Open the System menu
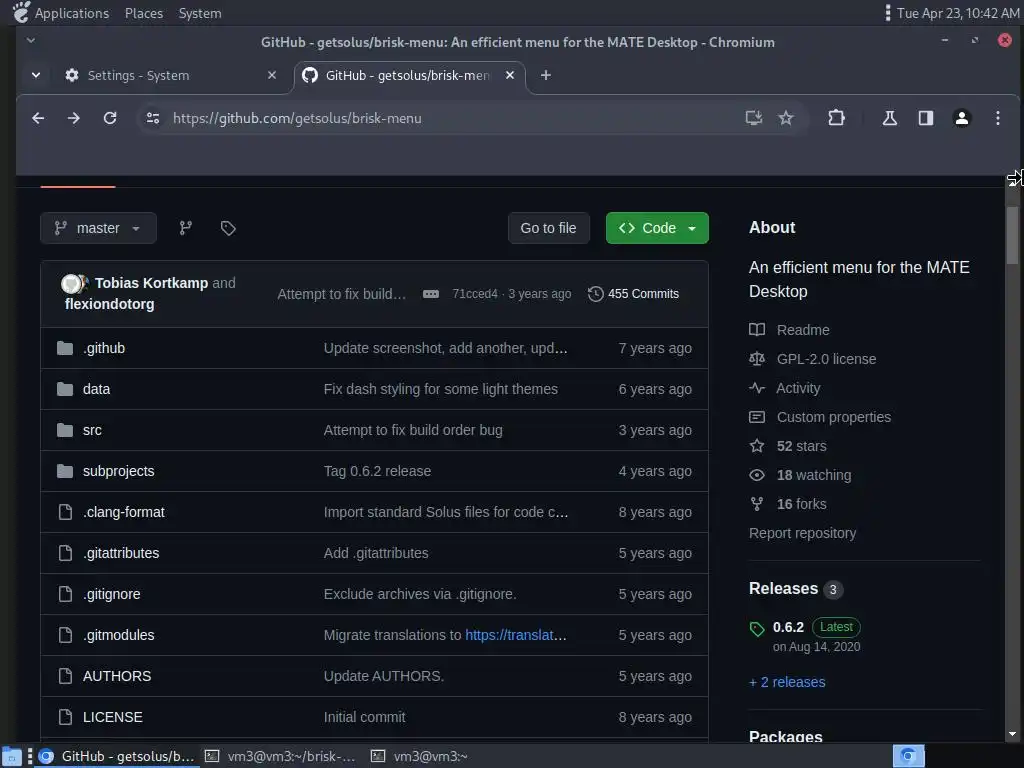Image resolution: width=1024 pixels, height=768 pixels. click(200, 13)
